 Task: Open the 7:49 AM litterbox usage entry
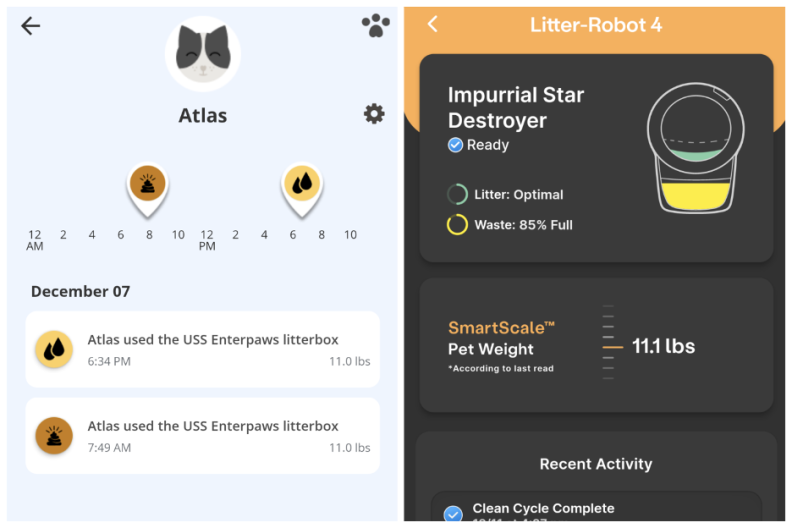(203, 436)
